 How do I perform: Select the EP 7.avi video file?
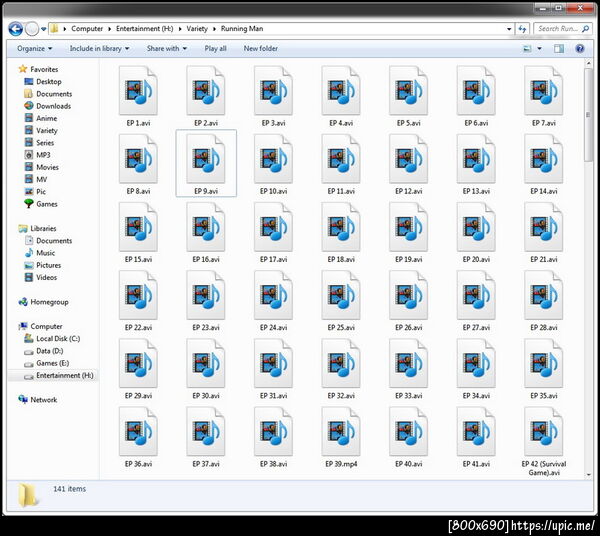pos(543,96)
